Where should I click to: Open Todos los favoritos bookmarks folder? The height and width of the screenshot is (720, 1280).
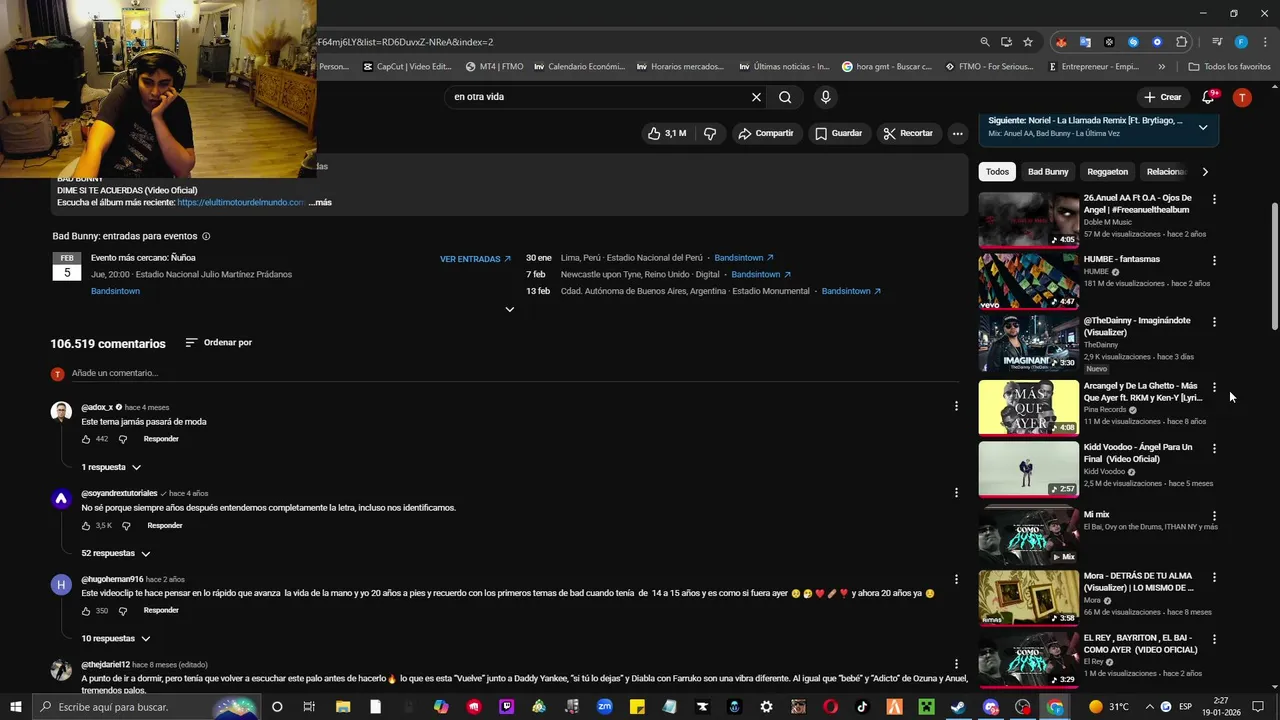tap(1230, 67)
